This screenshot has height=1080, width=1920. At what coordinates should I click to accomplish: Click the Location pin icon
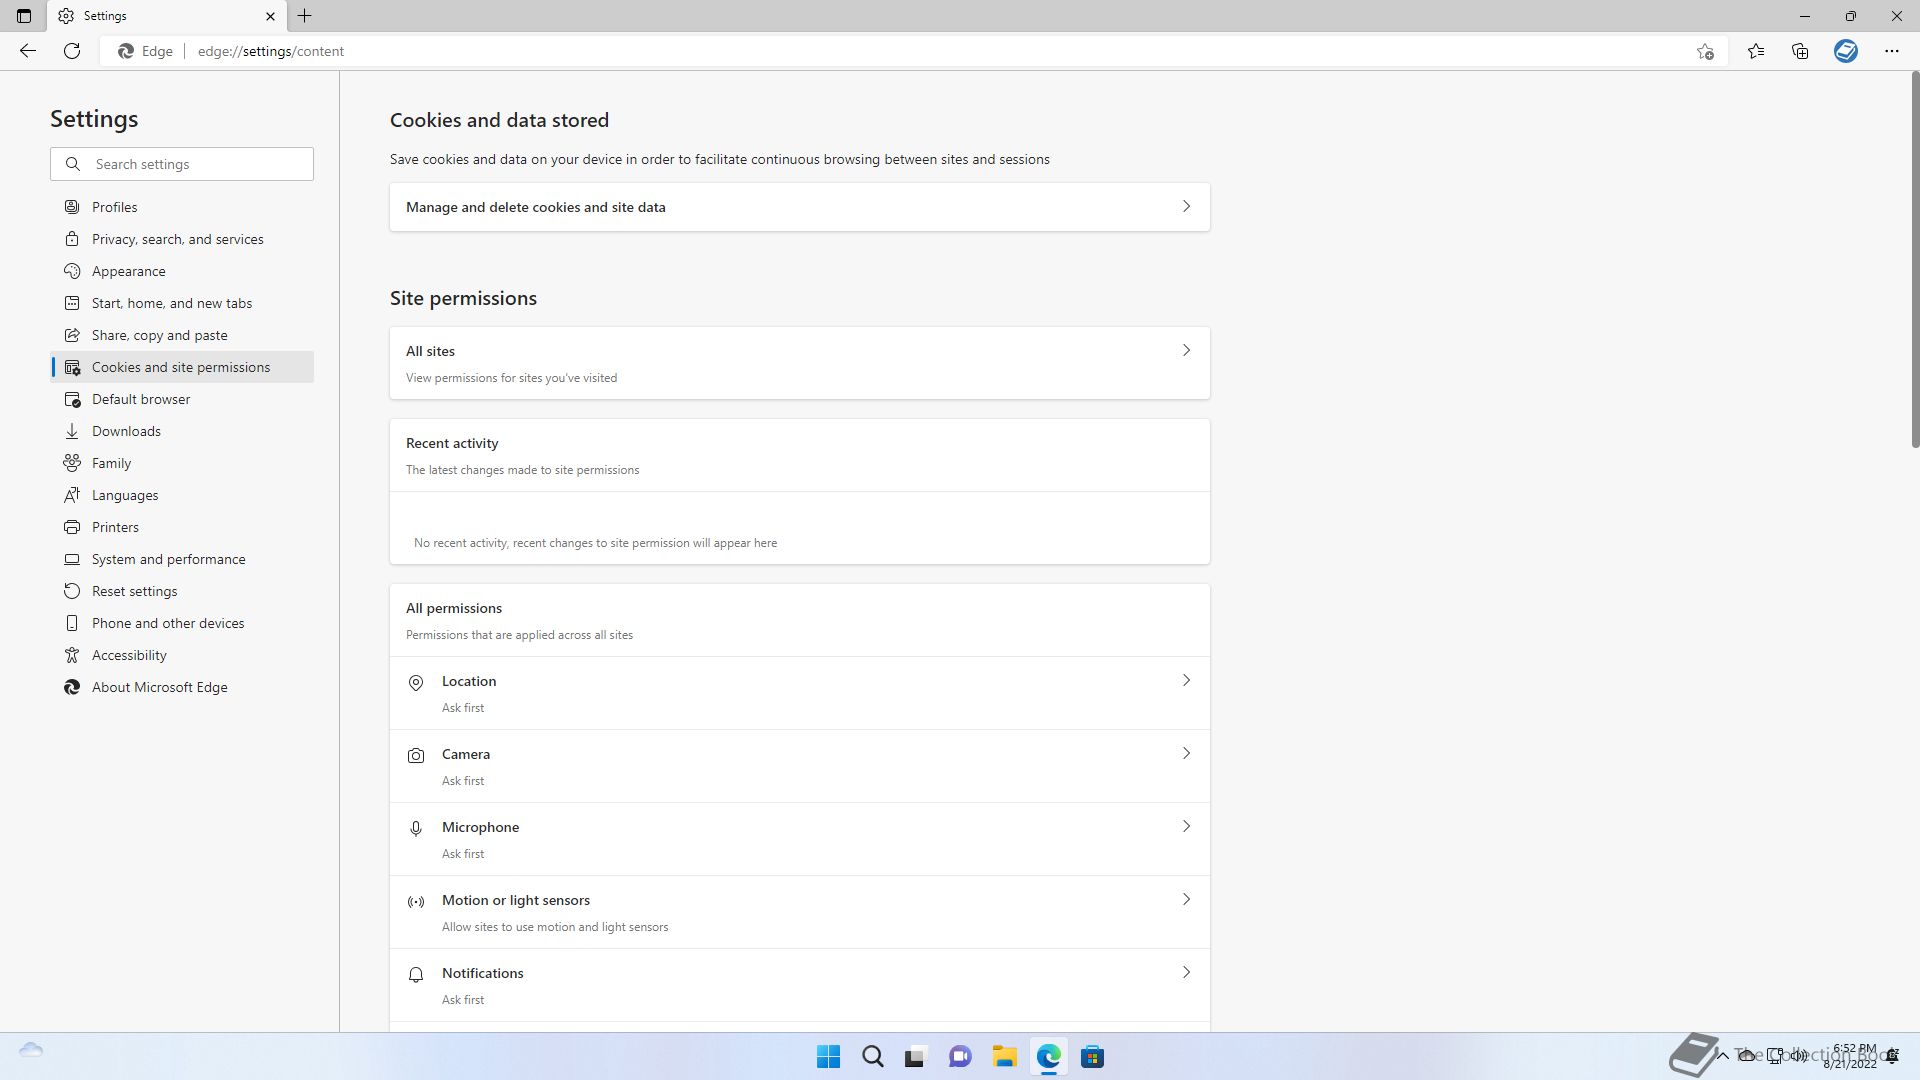tap(416, 683)
